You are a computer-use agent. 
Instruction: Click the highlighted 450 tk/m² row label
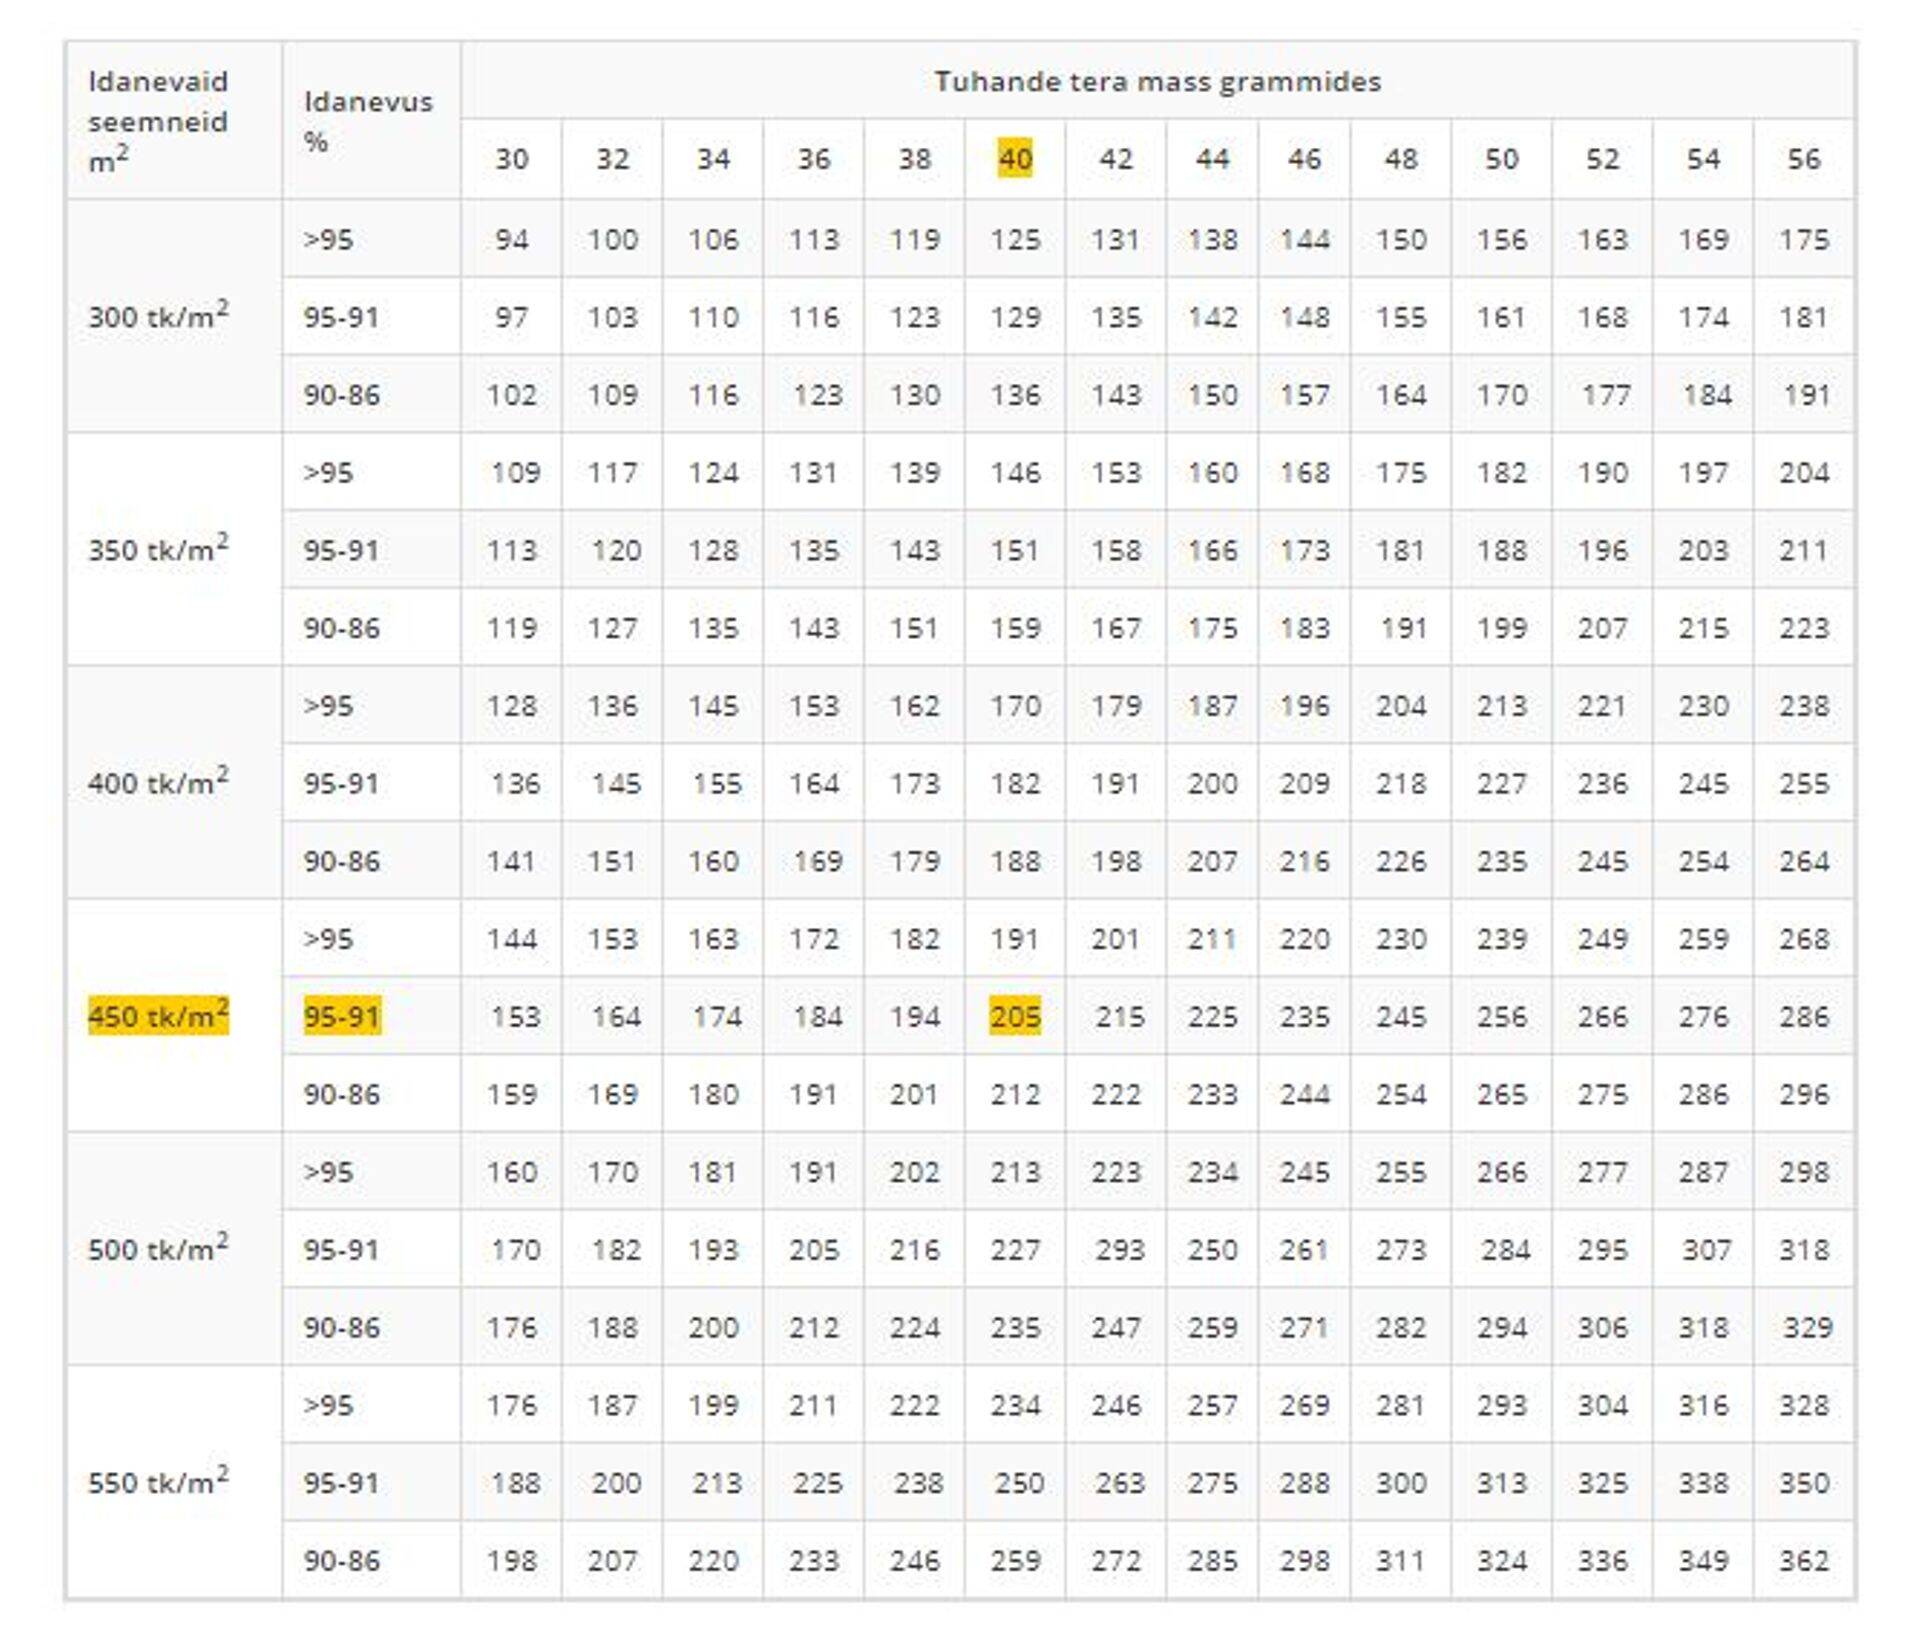tap(158, 1016)
